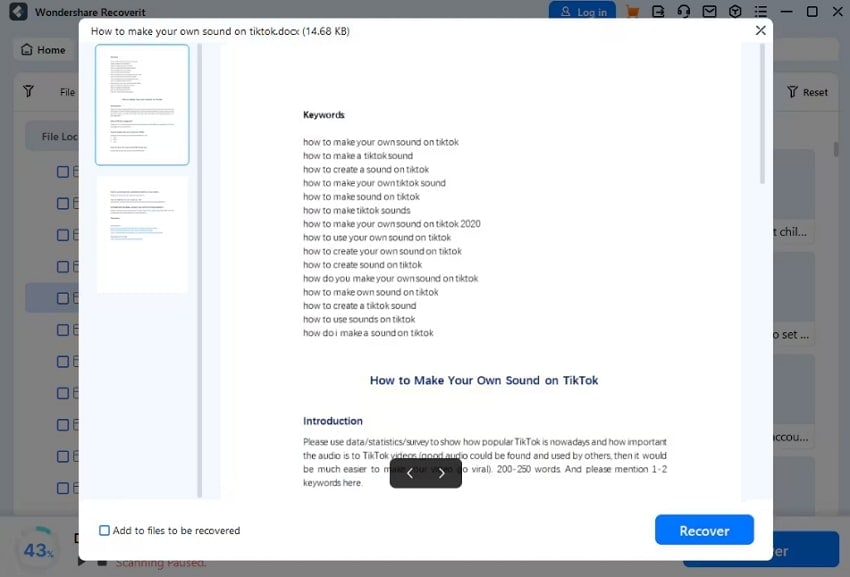Select the first page thumbnail
850x577 pixels.
(142, 105)
